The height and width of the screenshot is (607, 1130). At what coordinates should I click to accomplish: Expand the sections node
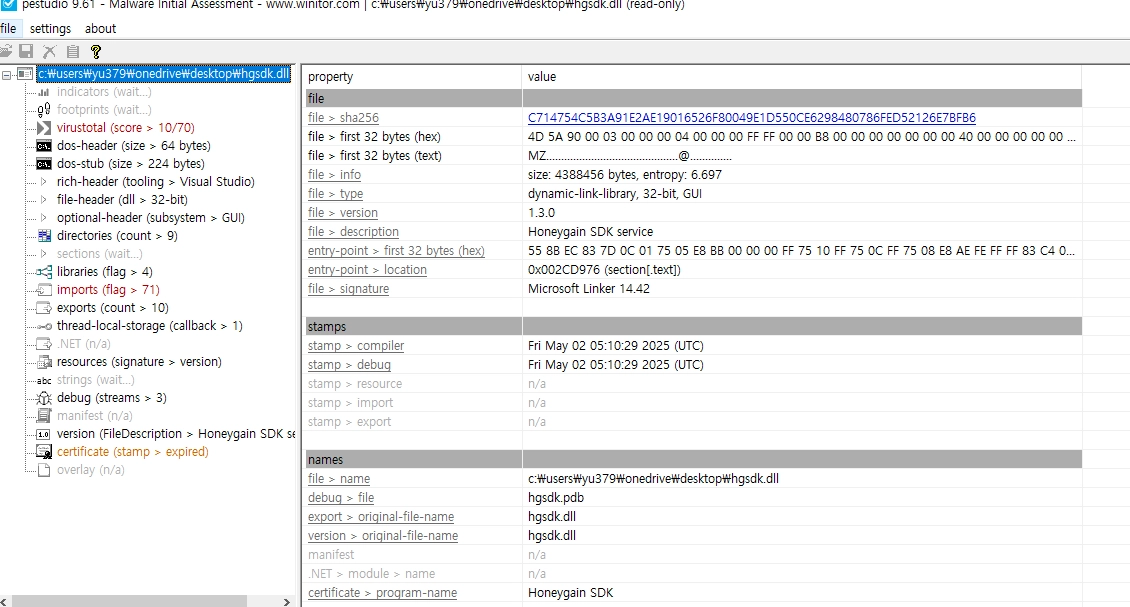click(x=44, y=254)
